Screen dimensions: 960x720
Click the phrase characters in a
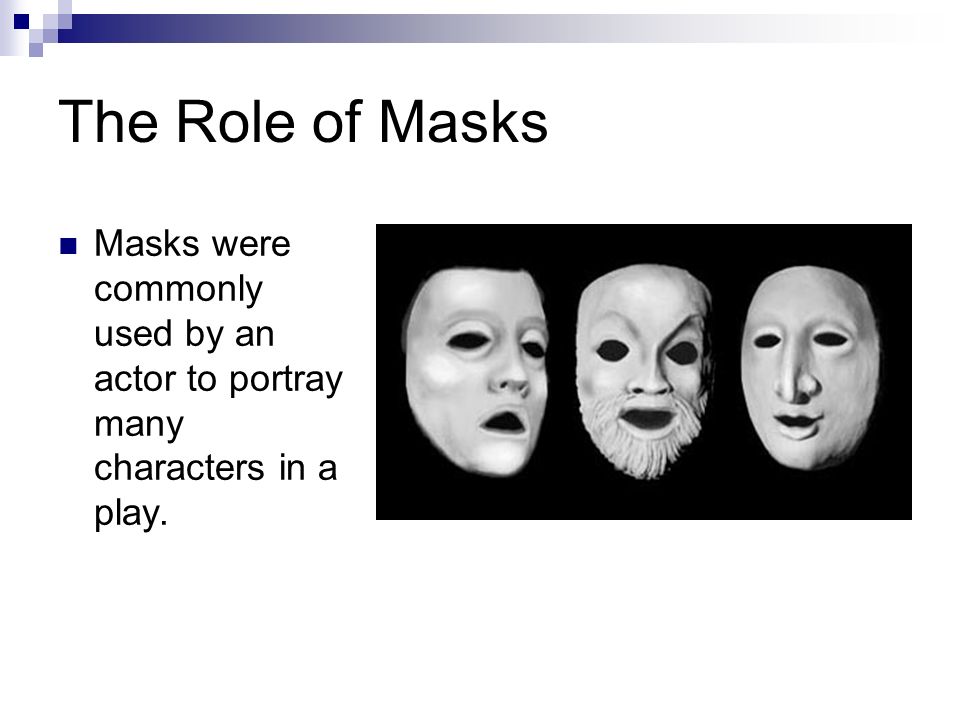(x=216, y=468)
